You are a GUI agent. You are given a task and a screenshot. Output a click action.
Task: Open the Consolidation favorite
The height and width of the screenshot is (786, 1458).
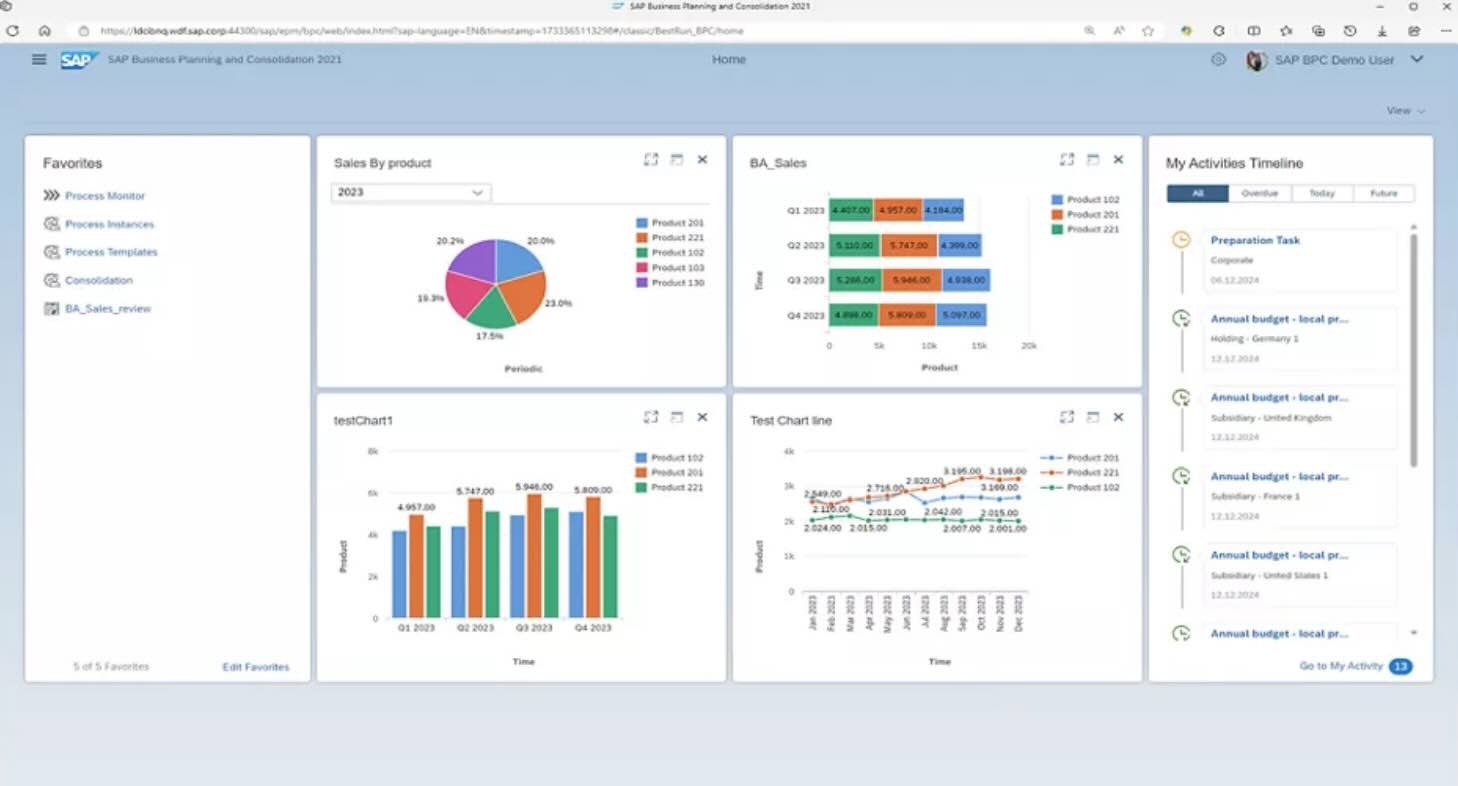[x=99, y=280]
